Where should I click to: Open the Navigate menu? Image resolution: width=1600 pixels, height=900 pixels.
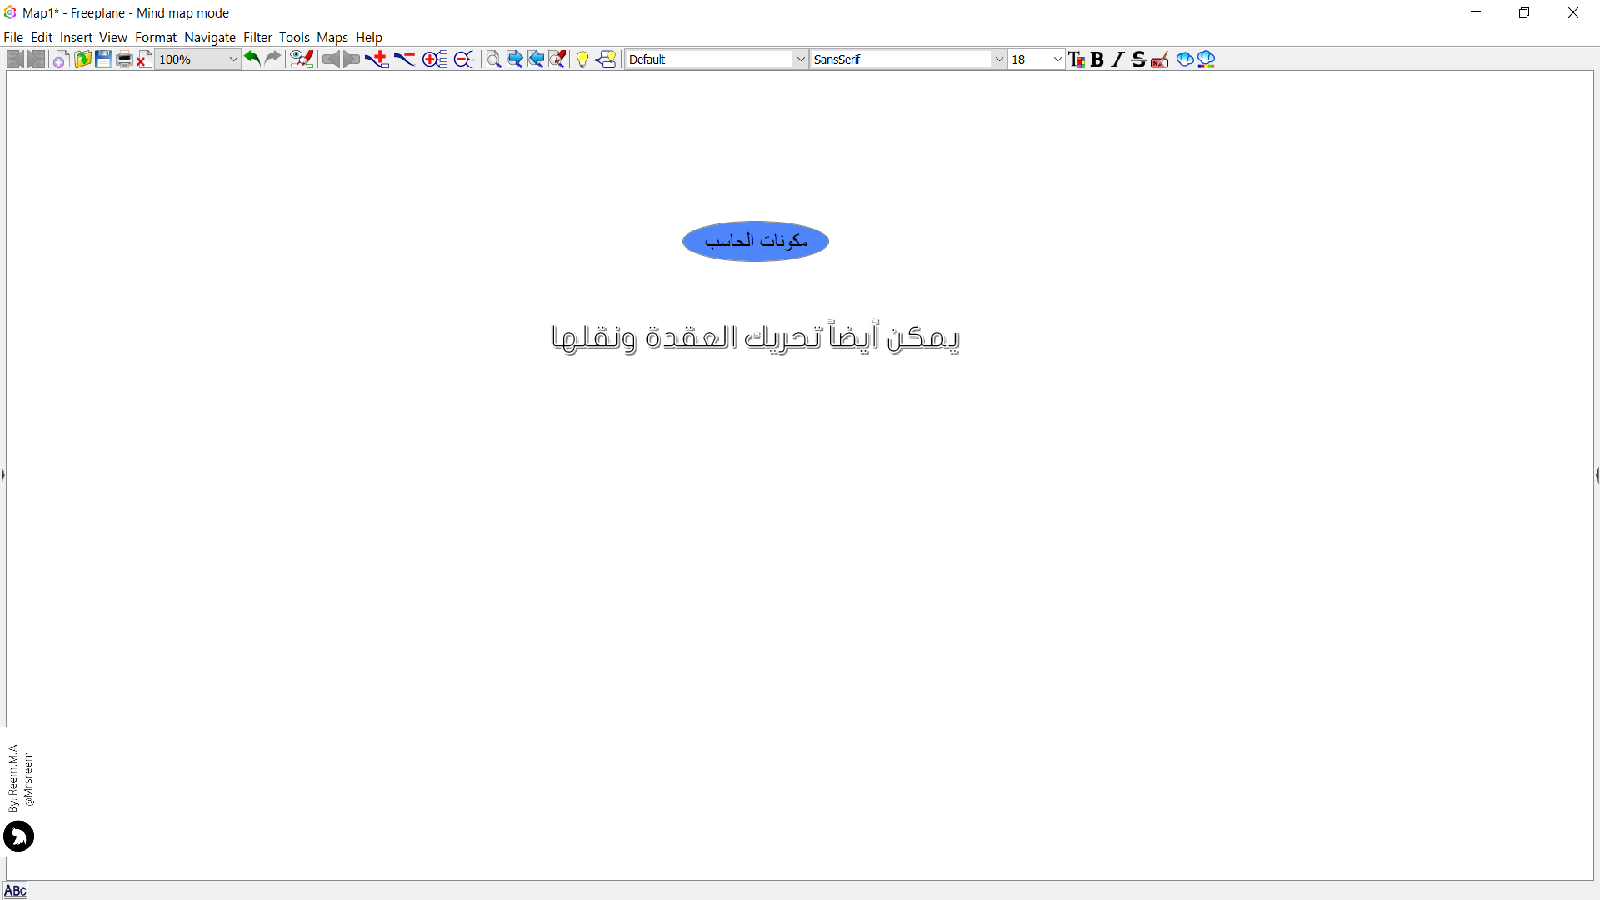pos(210,37)
